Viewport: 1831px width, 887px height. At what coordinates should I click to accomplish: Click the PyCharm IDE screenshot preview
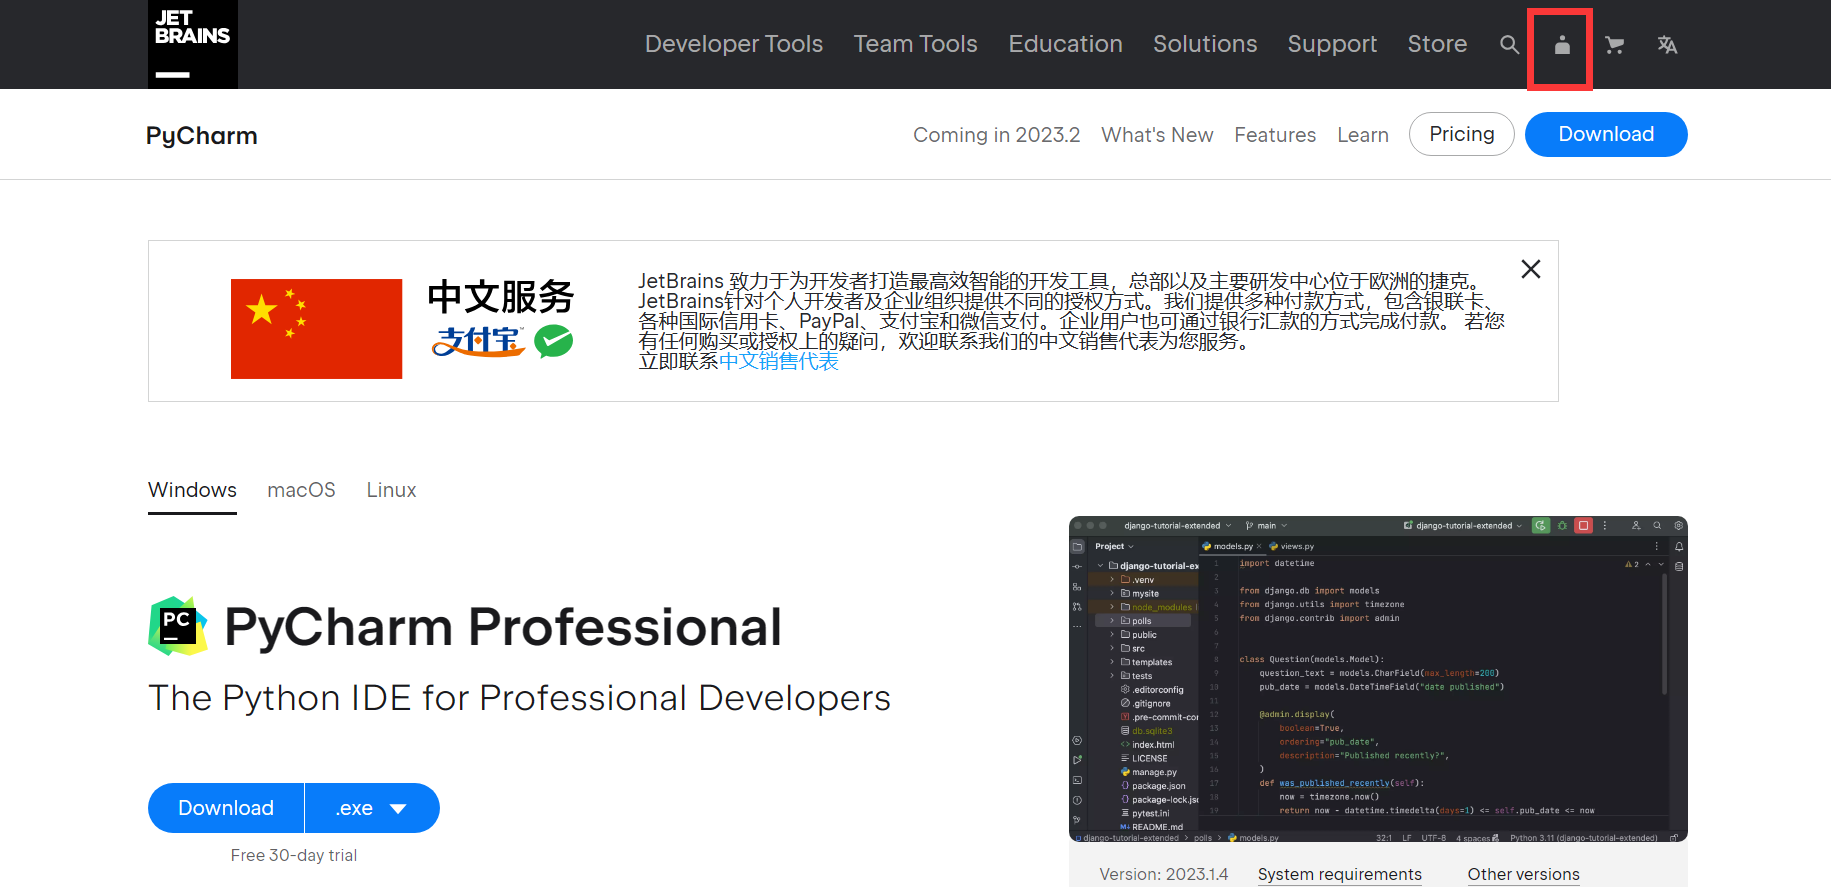pyautogui.click(x=1378, y=679)
